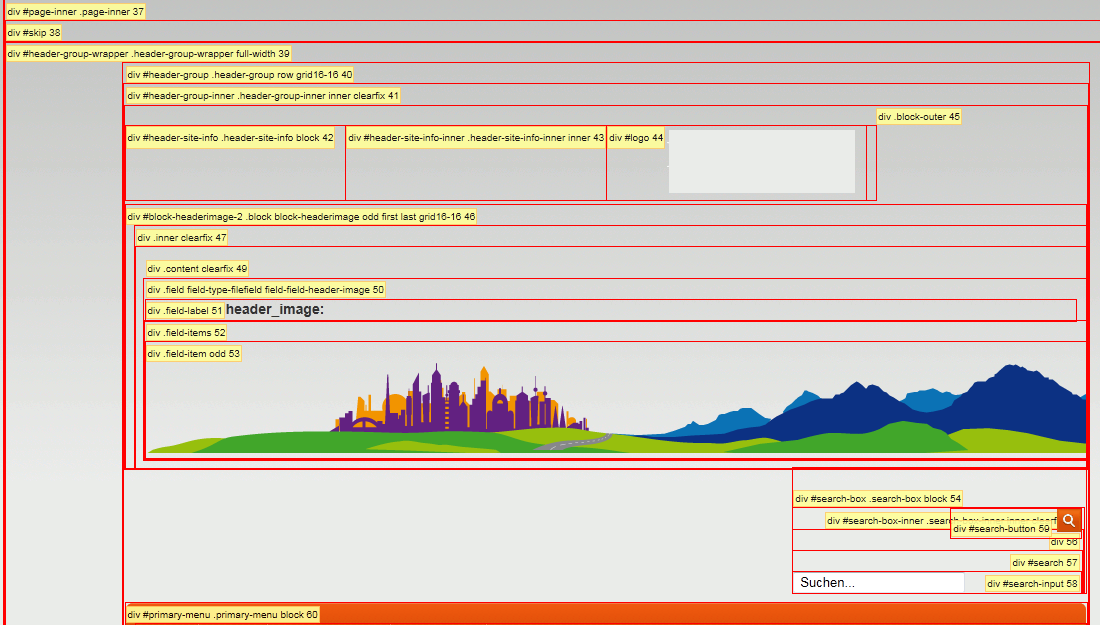
Task: Select the 'div #skip 38' label
Action: click(34, 33)
